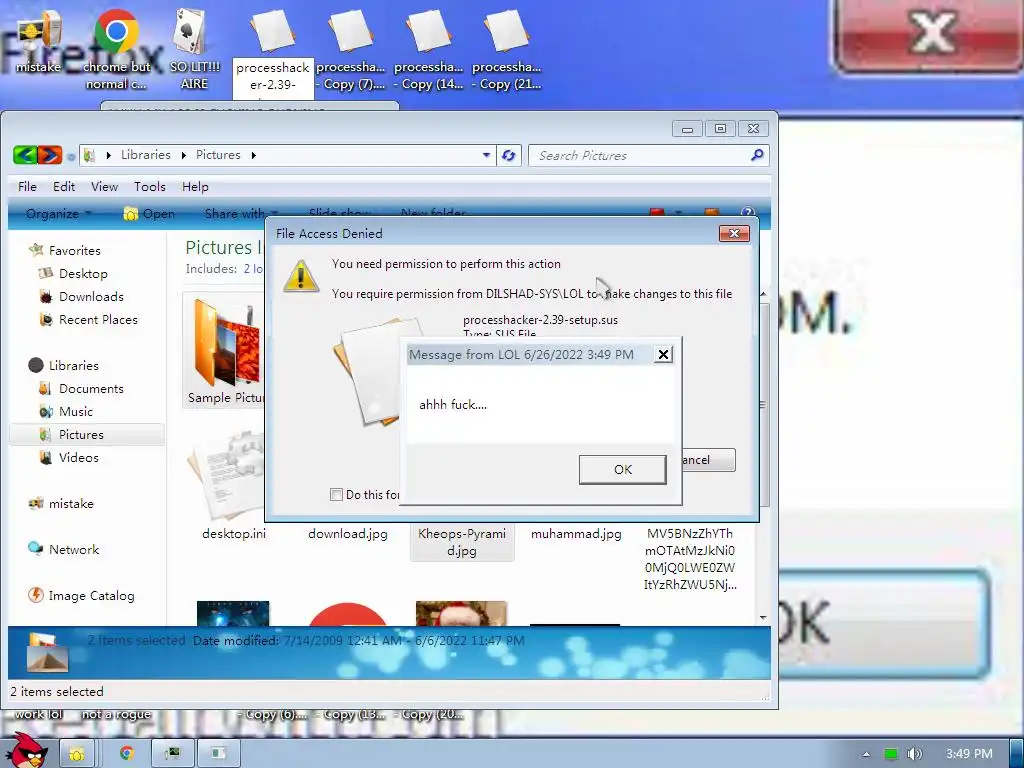Select Videos library

pos(78,458)
